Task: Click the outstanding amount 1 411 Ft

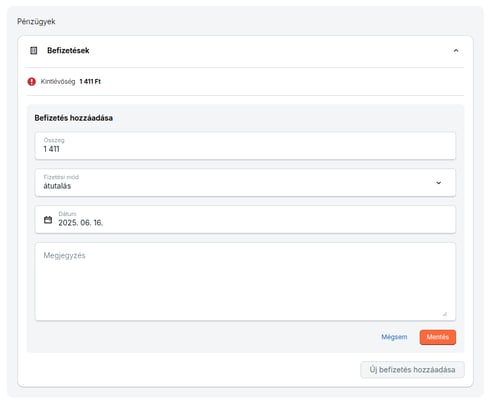Action: pos(90,82)
